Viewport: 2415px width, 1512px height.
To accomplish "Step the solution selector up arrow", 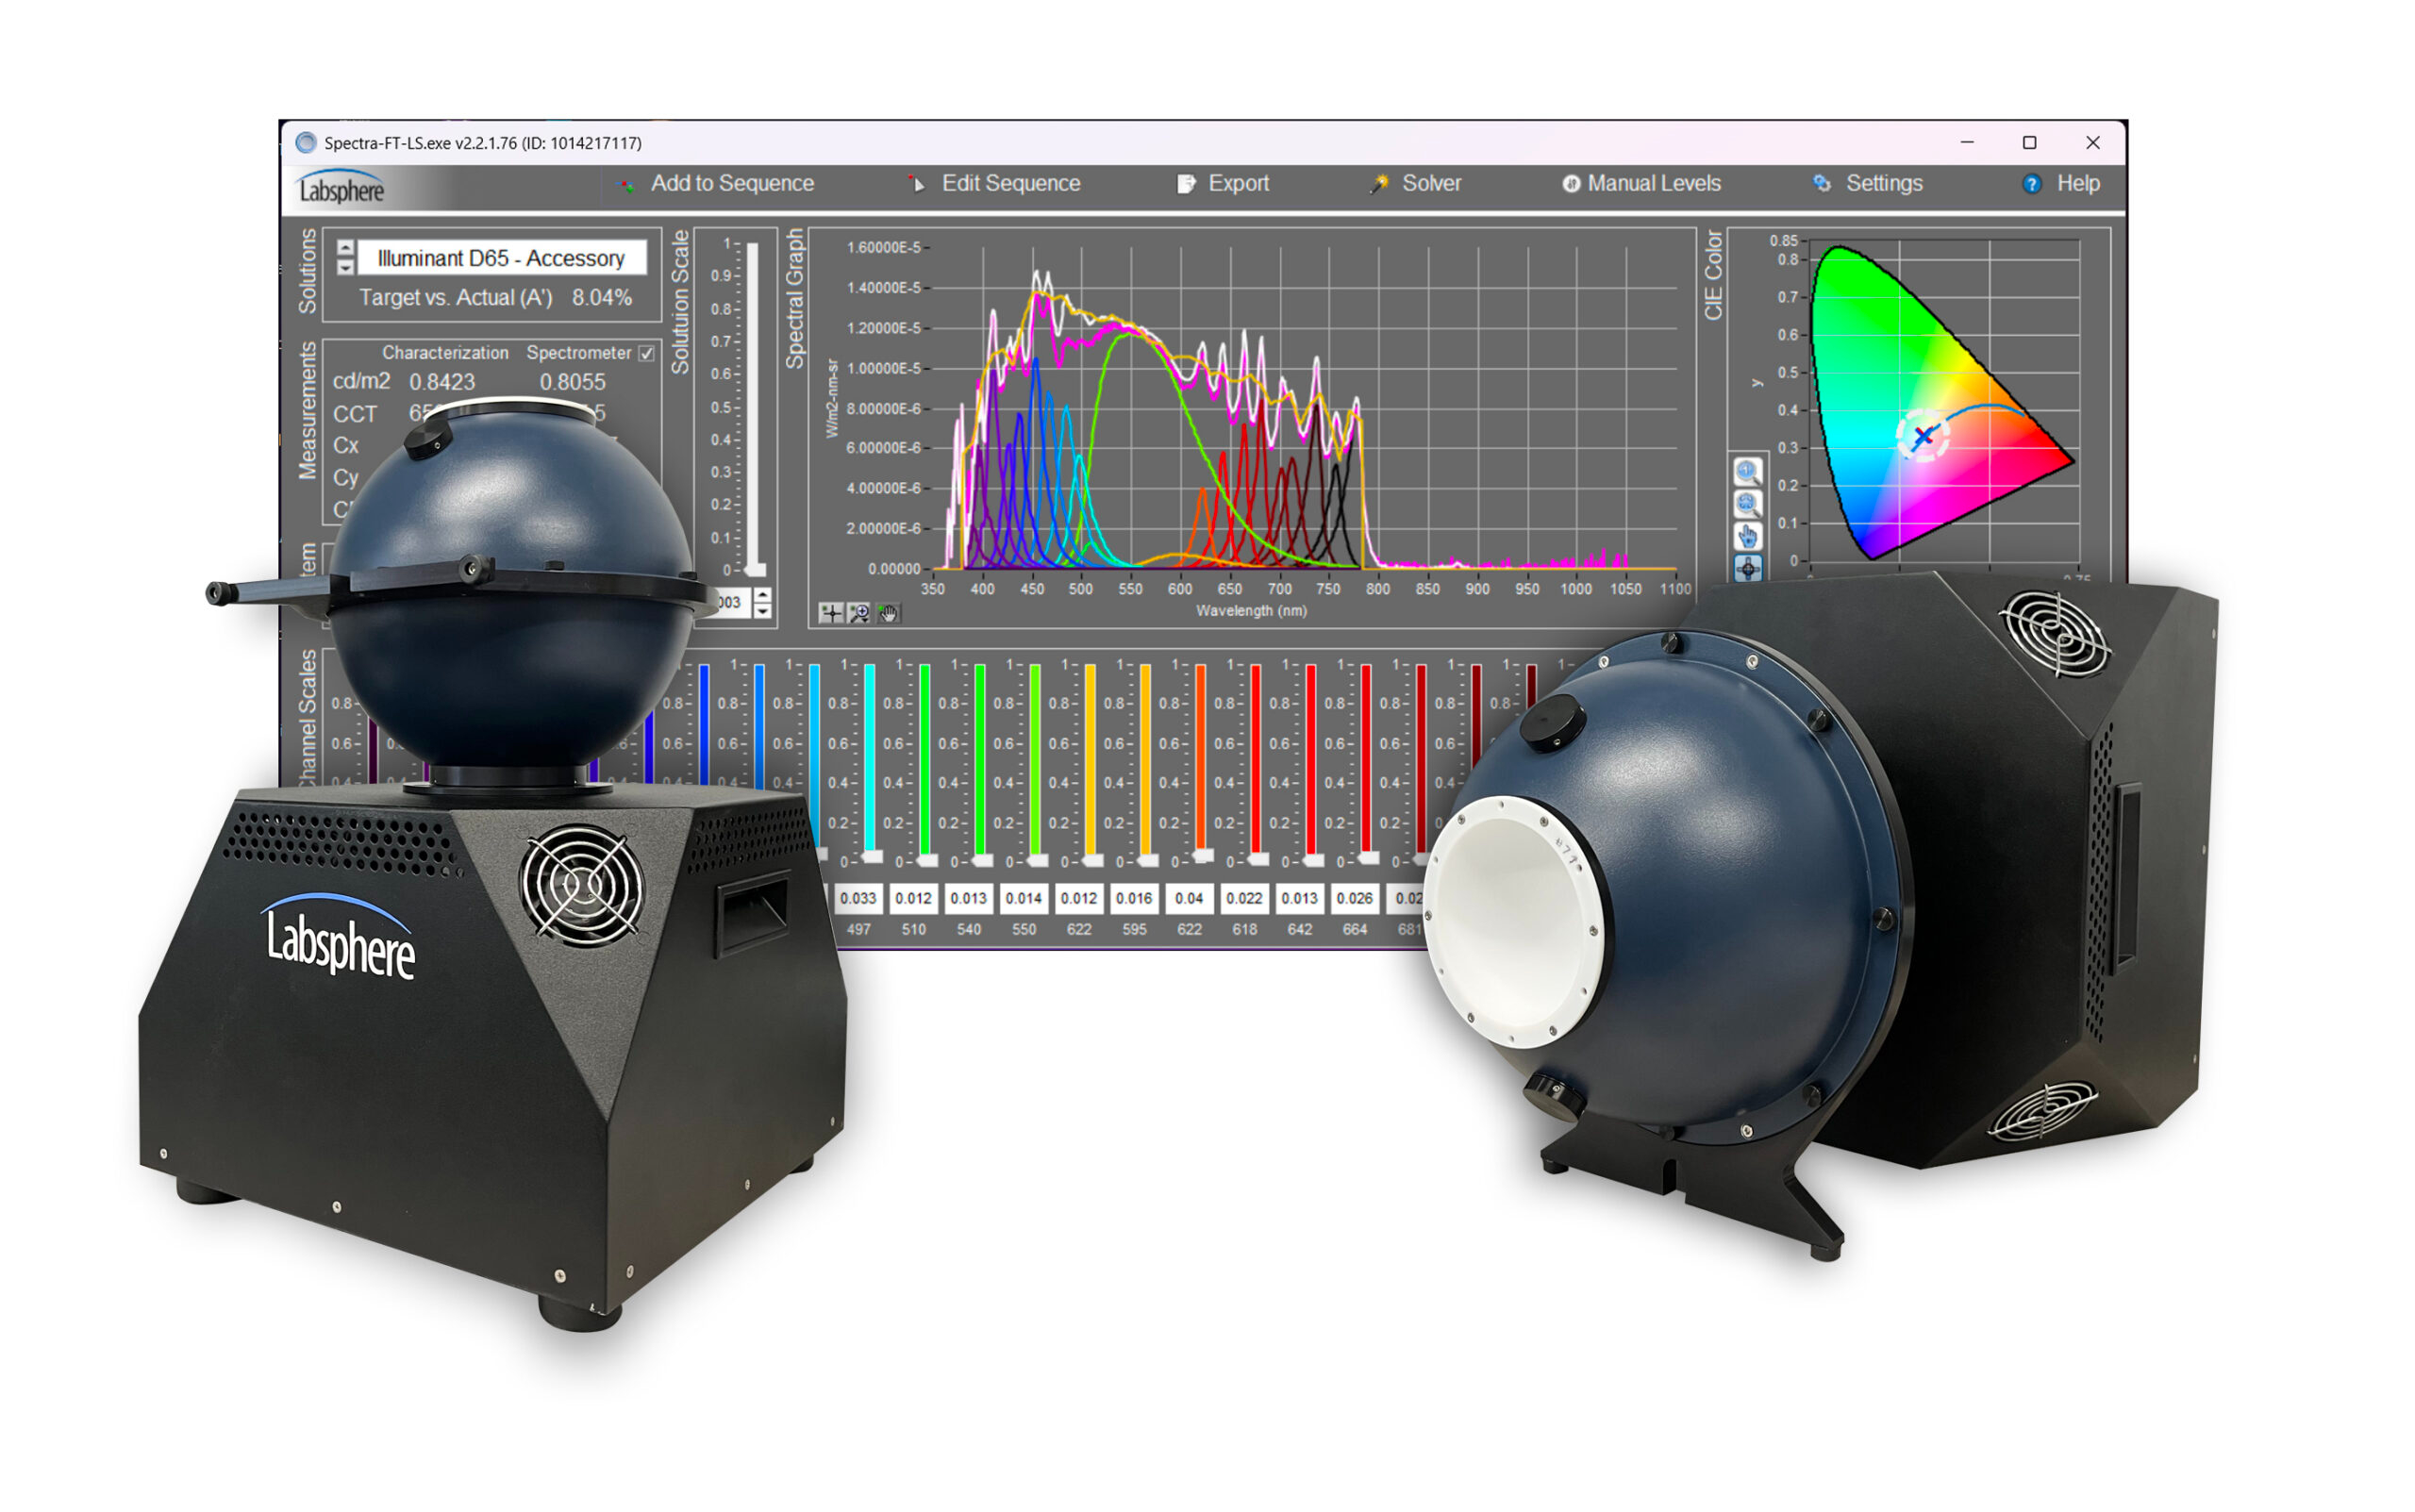I will (345, 248).
